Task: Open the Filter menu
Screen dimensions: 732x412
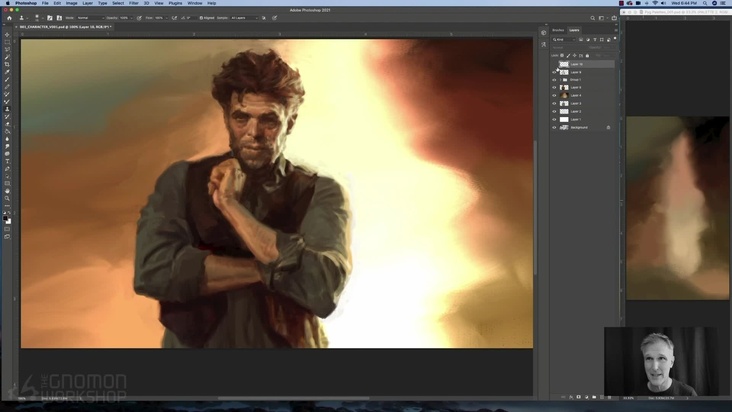Action: pos(134,3)
